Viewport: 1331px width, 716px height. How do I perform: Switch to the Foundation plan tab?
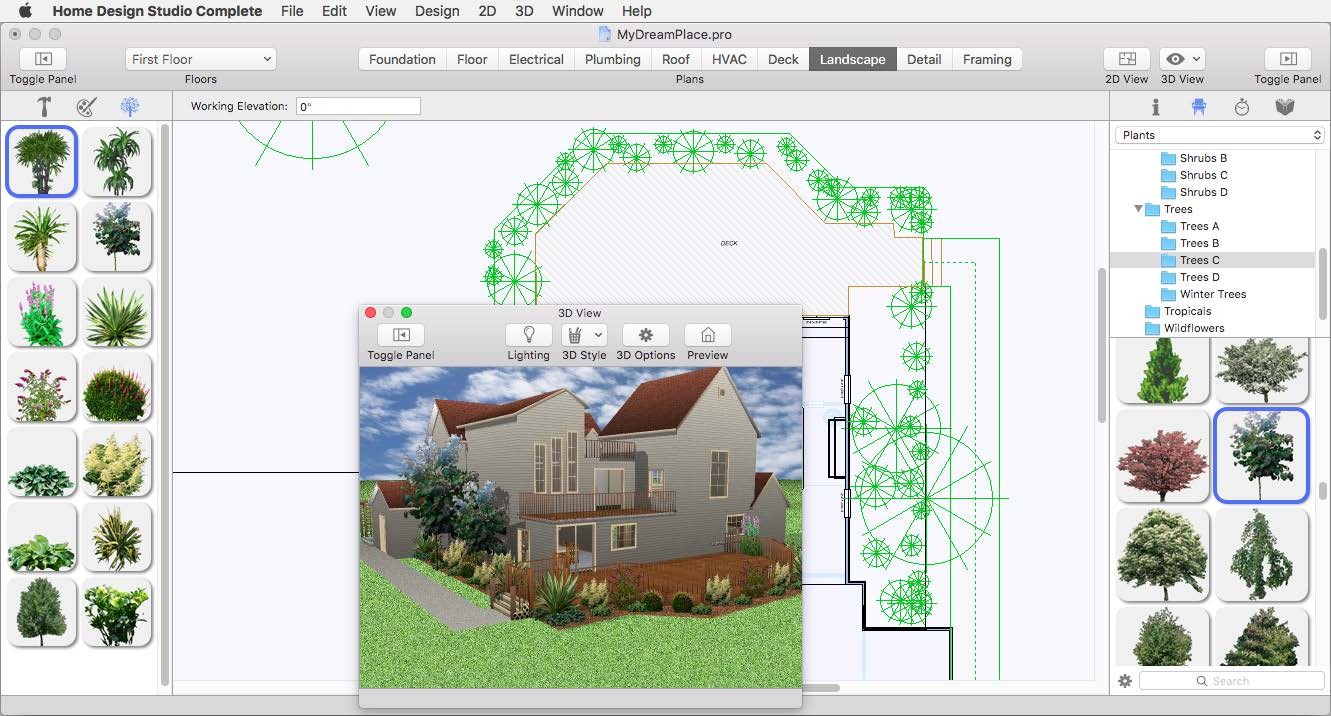tap(402, 59)
